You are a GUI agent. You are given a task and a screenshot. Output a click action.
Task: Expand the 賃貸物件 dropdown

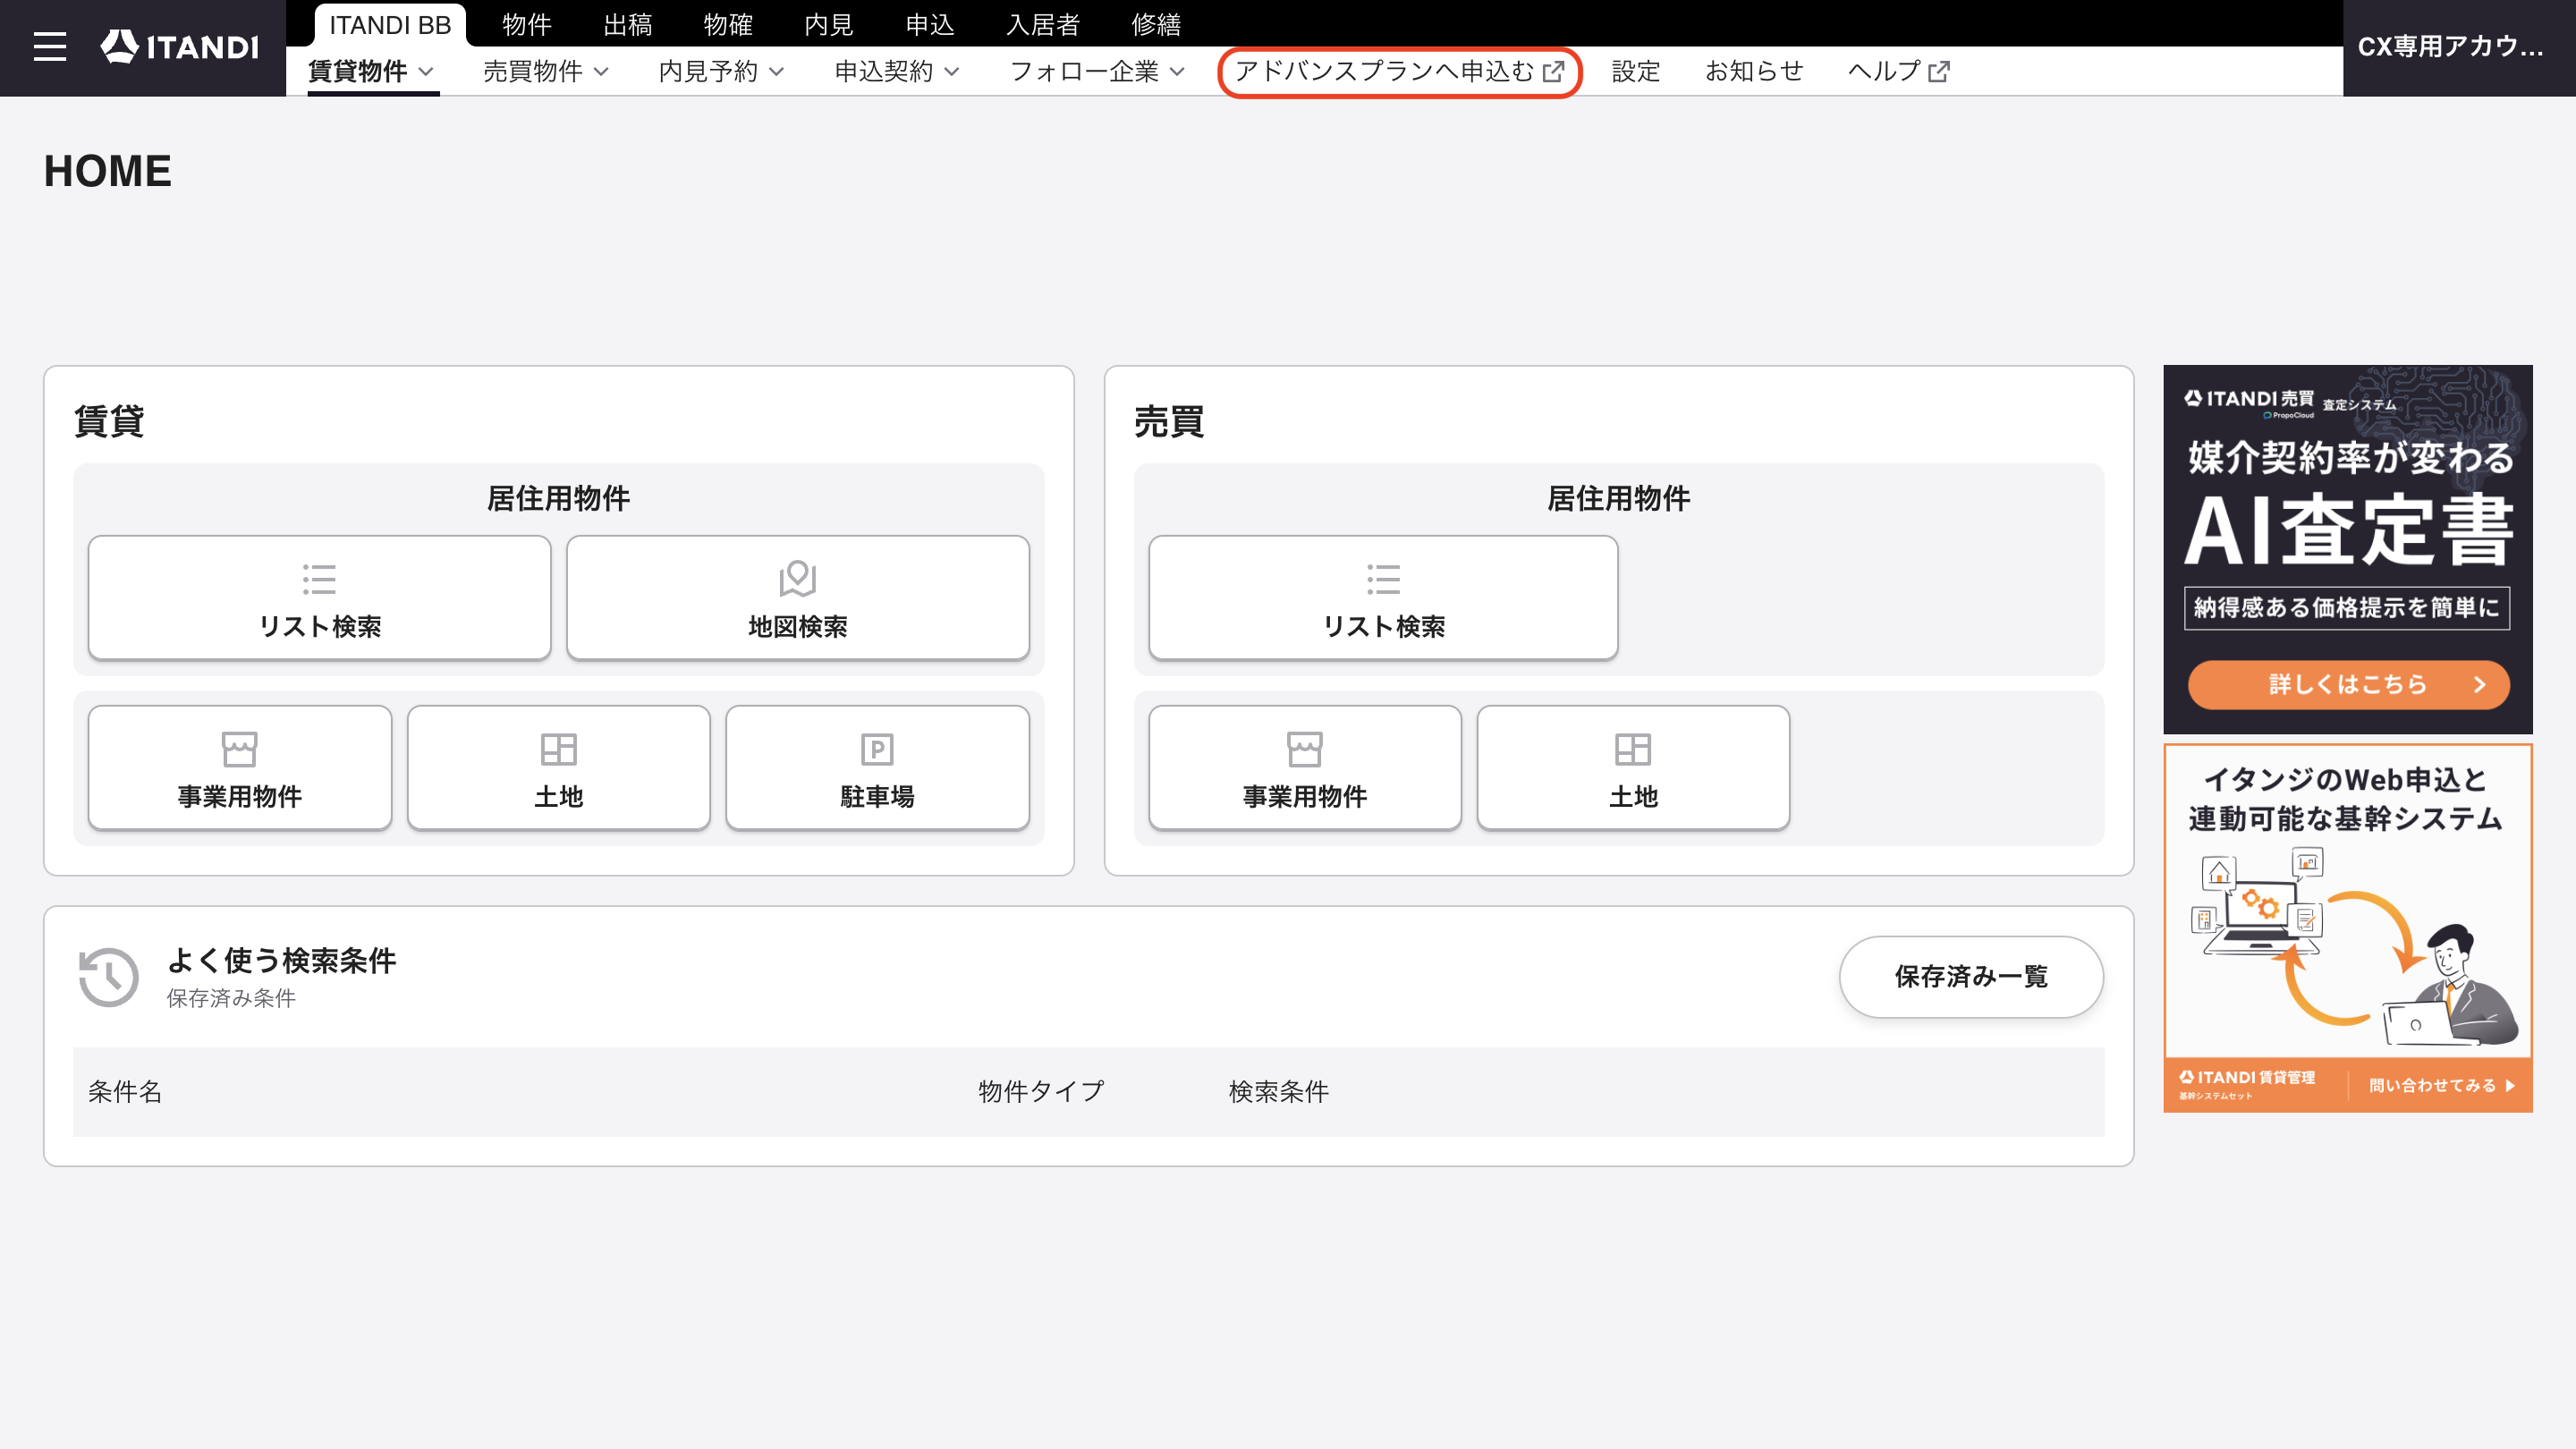click(371, 72)
